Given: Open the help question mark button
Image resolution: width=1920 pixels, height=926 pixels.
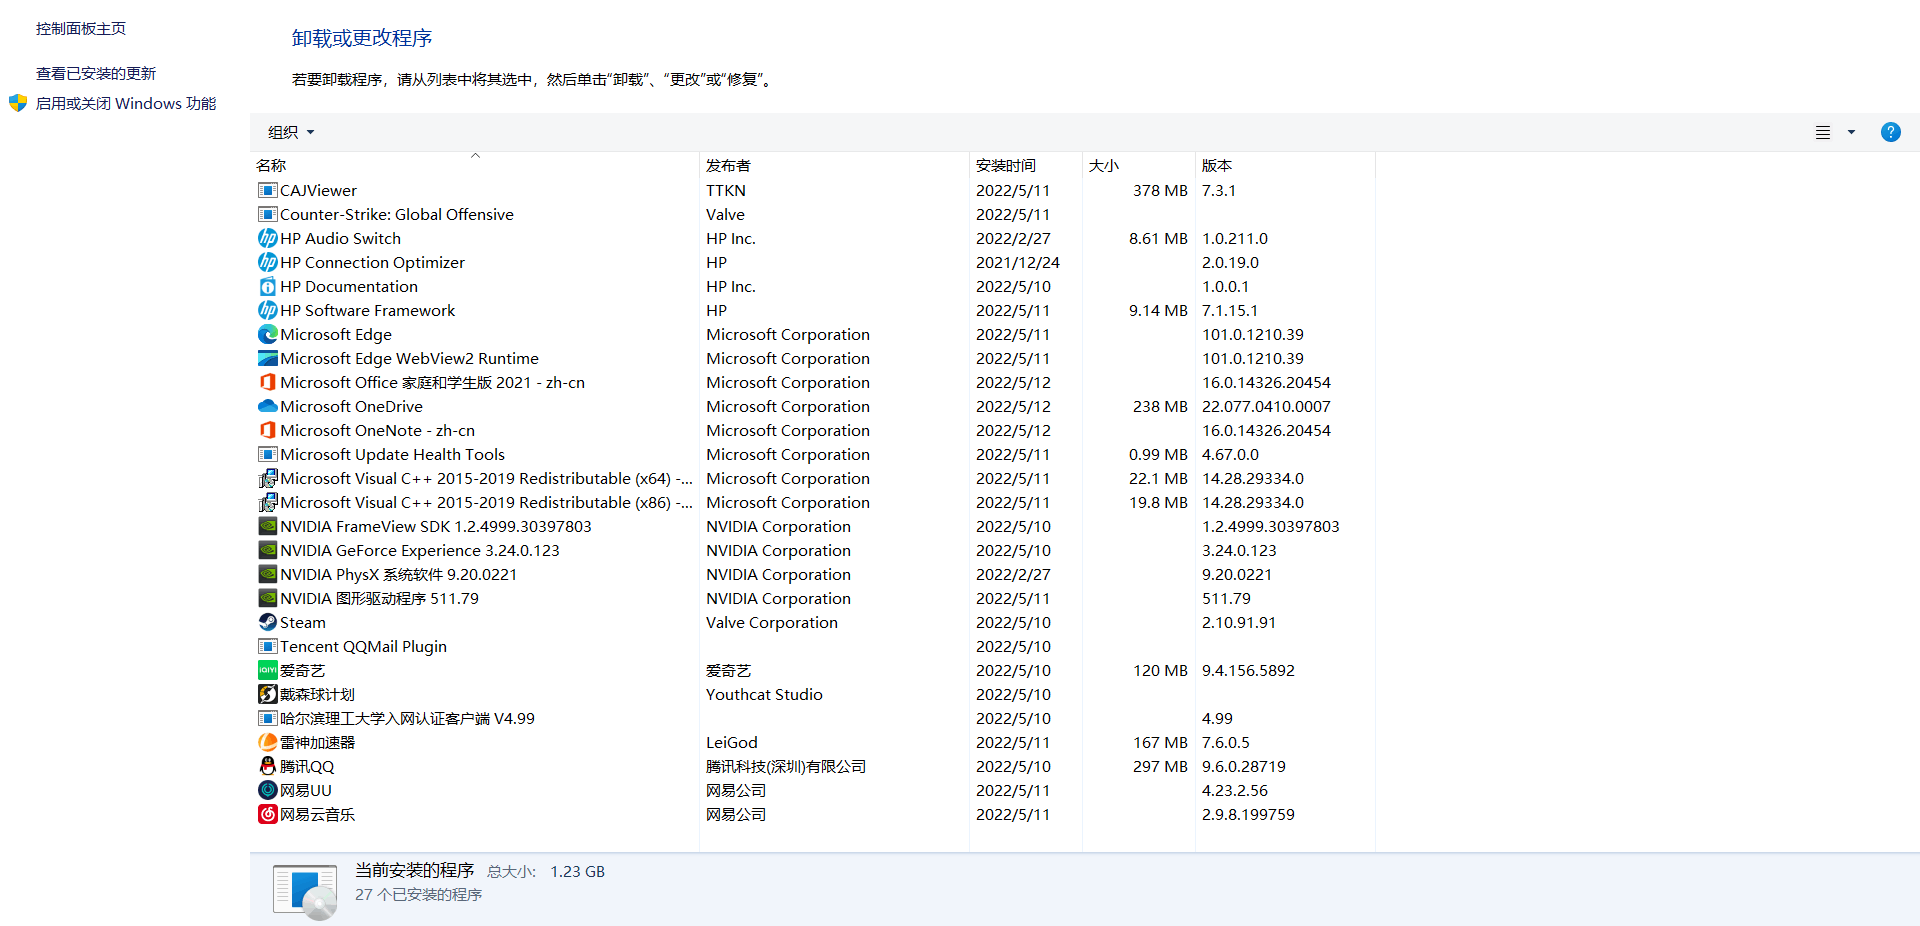Looking at the screenshot, I should click(1890, 132).
